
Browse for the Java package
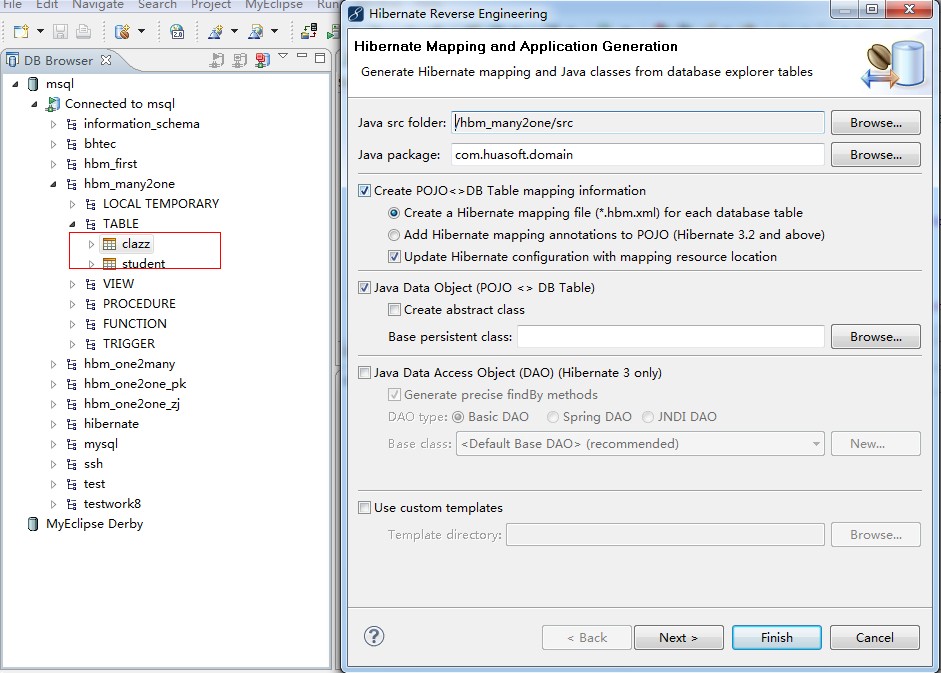click(876, 154)
